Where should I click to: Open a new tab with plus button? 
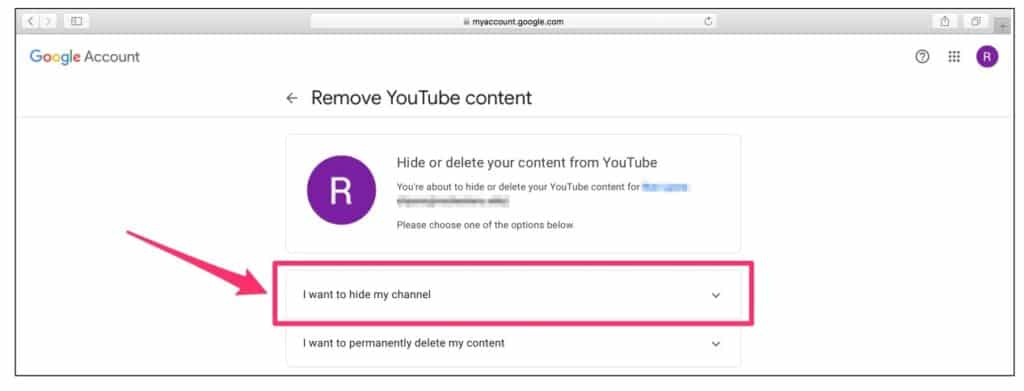point(1002,25)
